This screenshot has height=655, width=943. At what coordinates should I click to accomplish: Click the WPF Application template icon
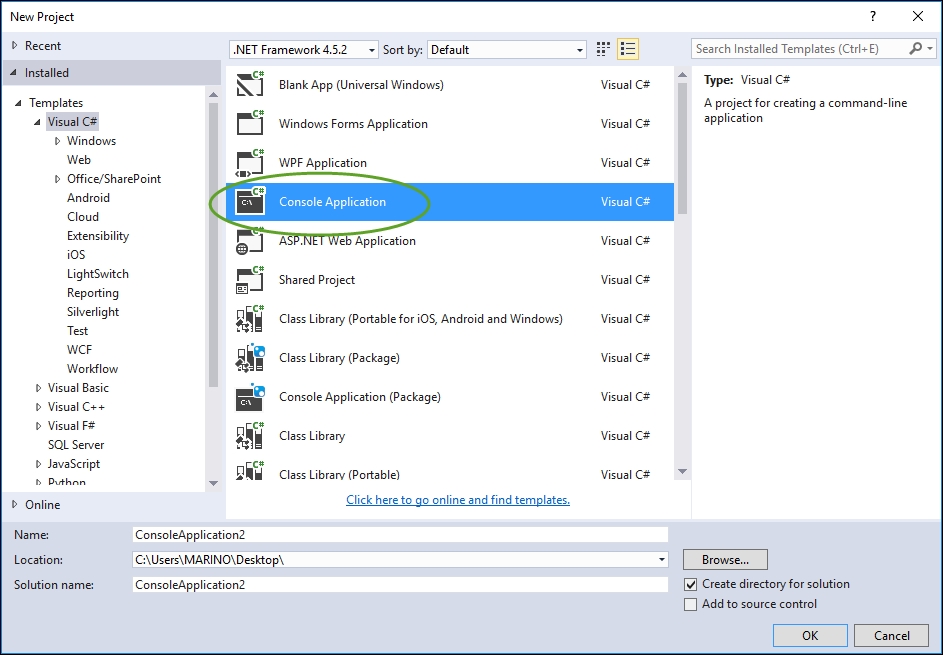click(250, 162)
